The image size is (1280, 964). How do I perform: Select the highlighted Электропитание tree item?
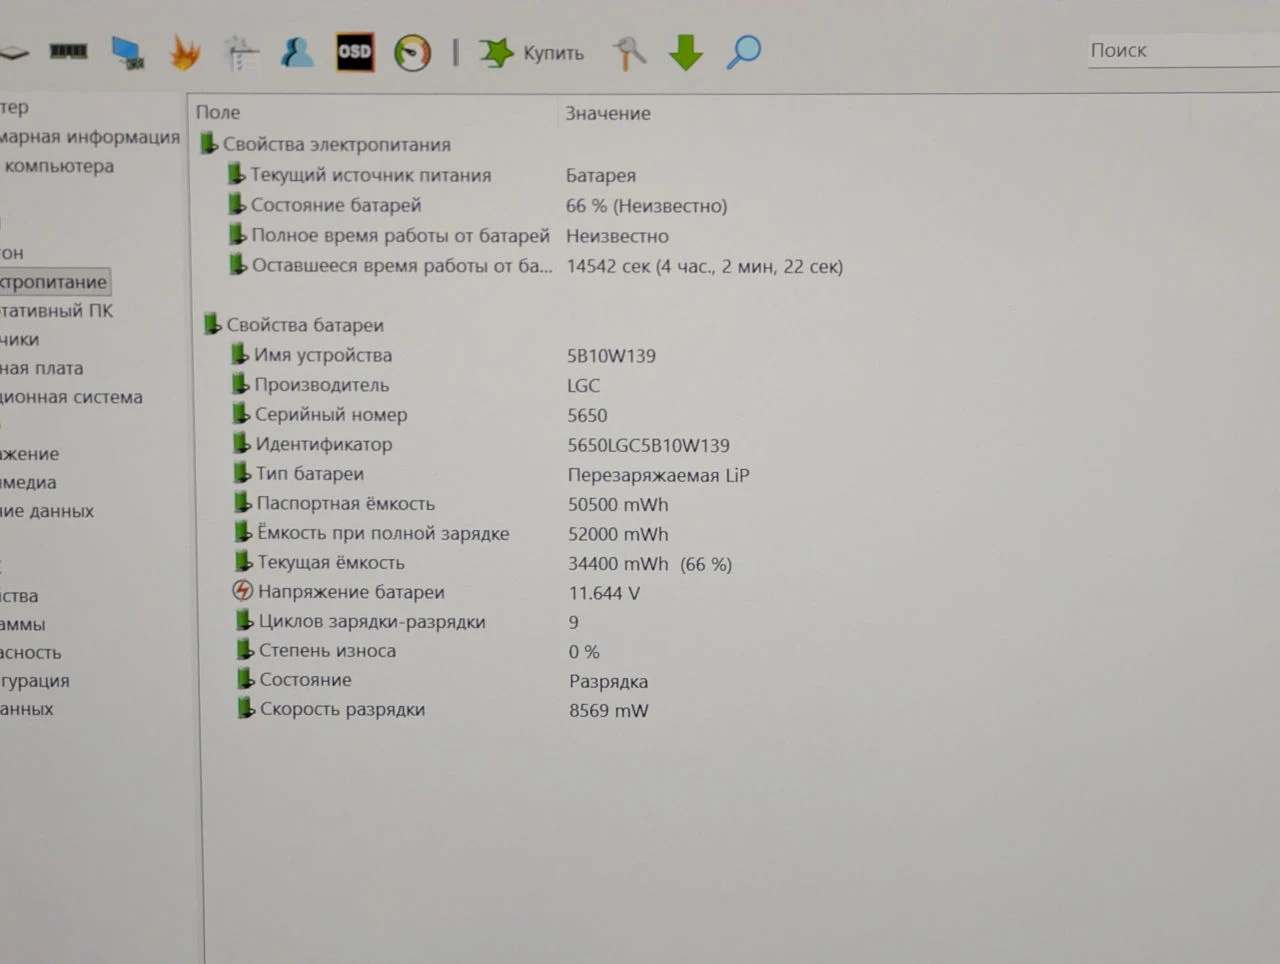pos(53,282)
